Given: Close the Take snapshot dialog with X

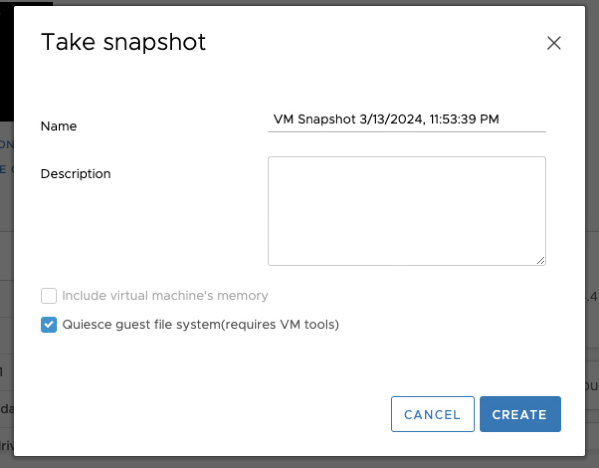Looking at the screenshot, I should pyautogui.click(x=554, y=43).
